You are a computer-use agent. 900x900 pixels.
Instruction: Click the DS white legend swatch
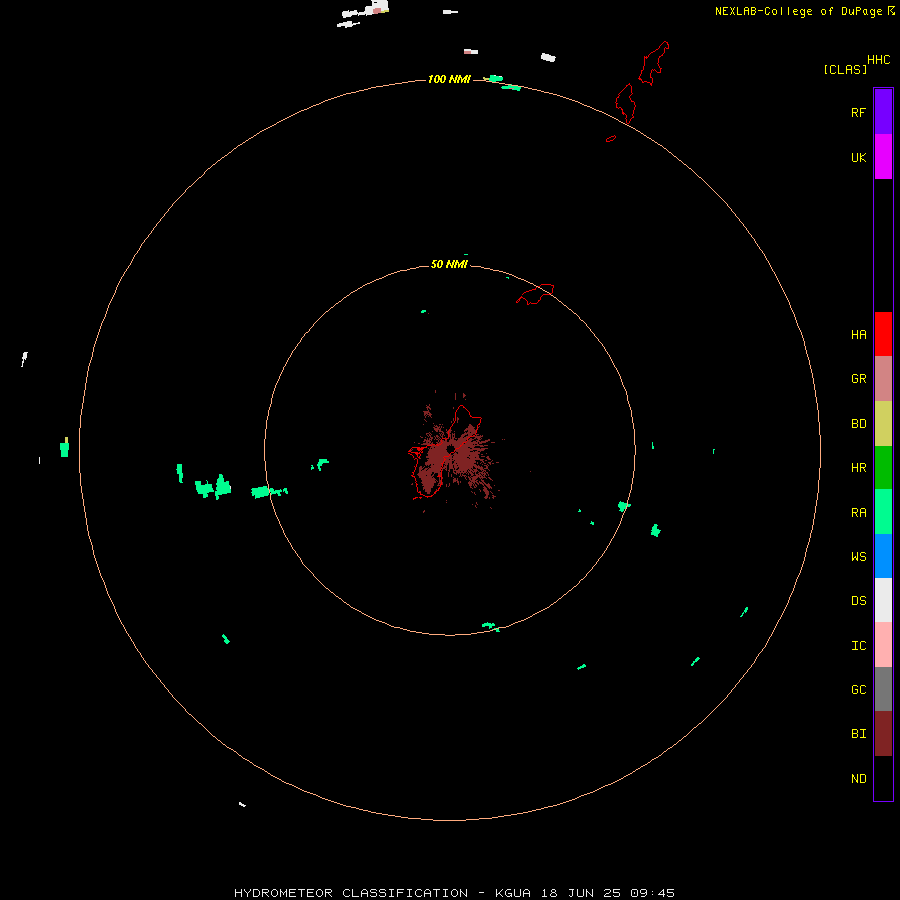[x=883, y=600]
